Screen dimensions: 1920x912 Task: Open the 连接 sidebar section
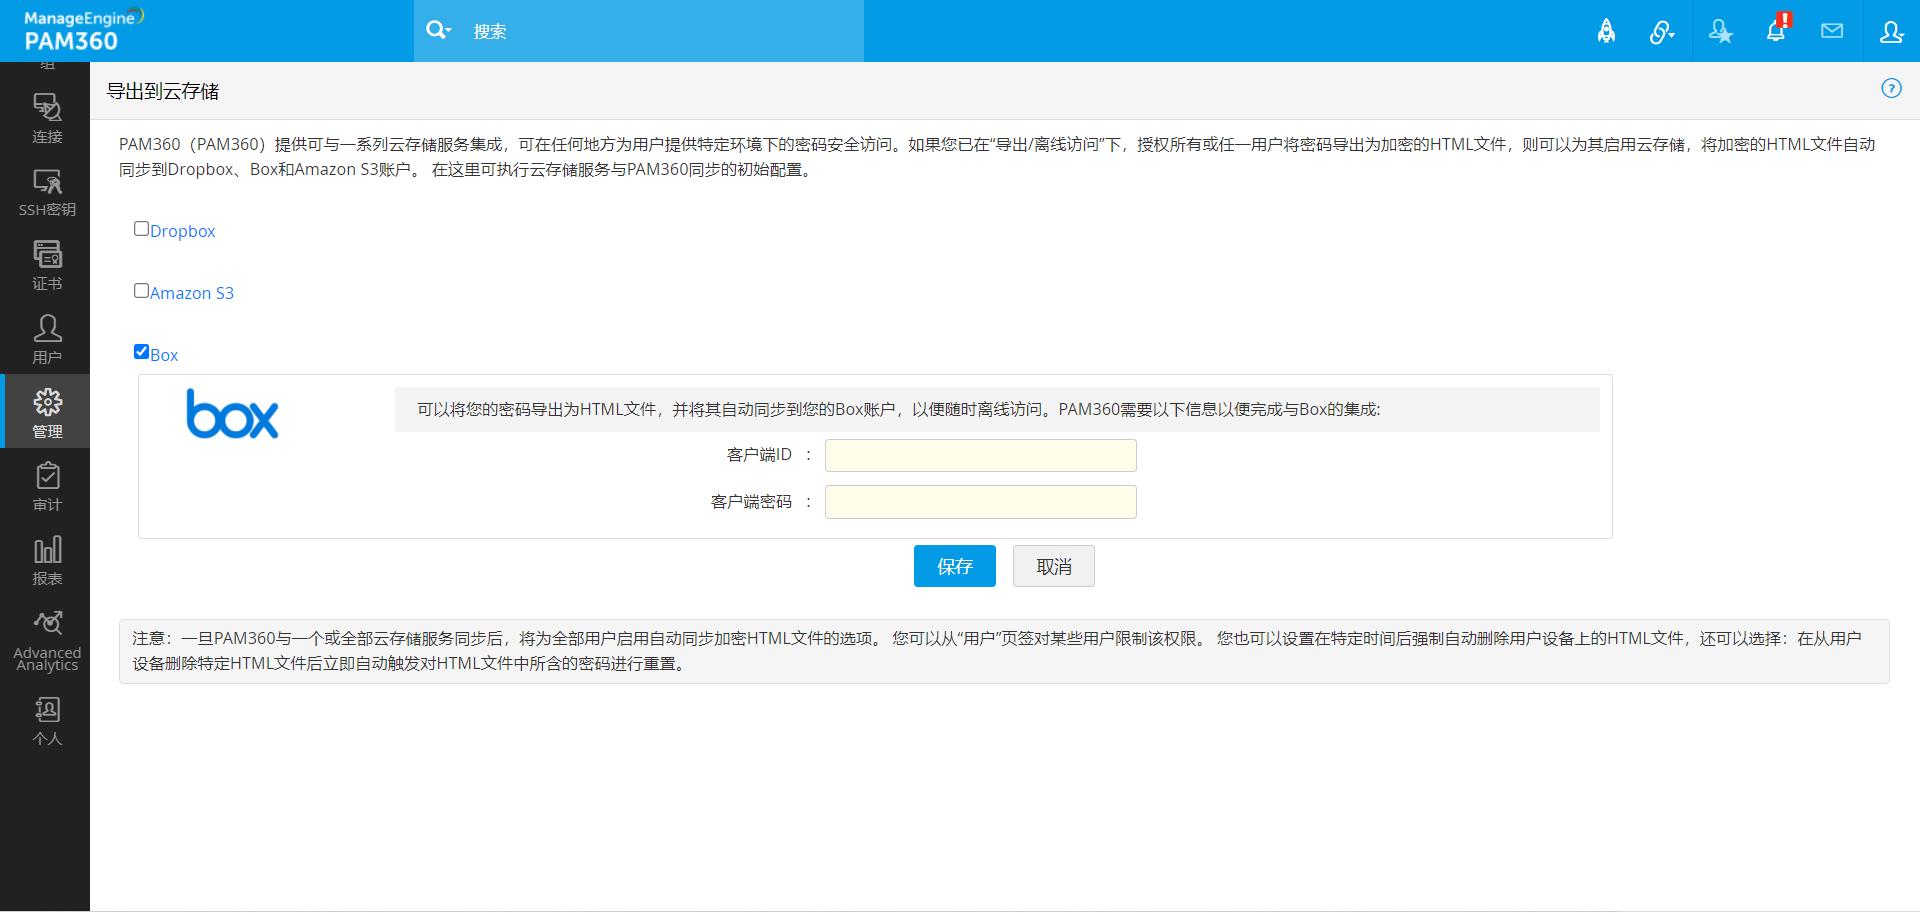(x=47, y=118)
